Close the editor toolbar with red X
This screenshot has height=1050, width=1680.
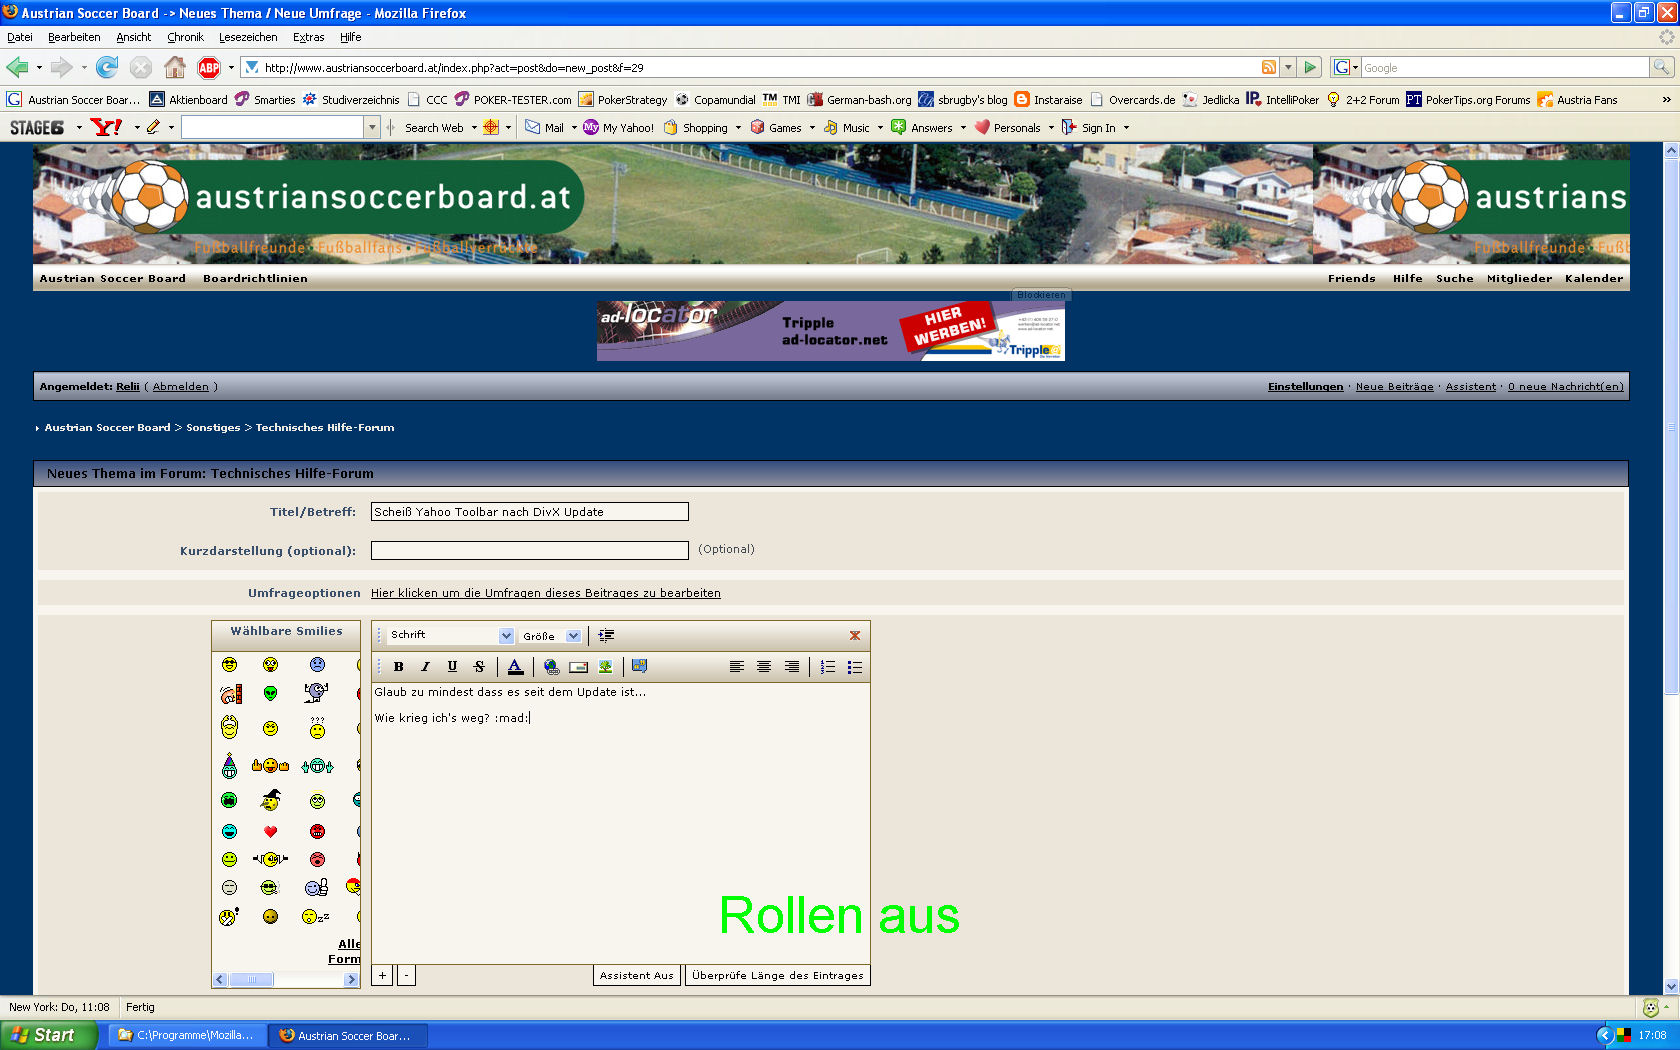(855, 635)
